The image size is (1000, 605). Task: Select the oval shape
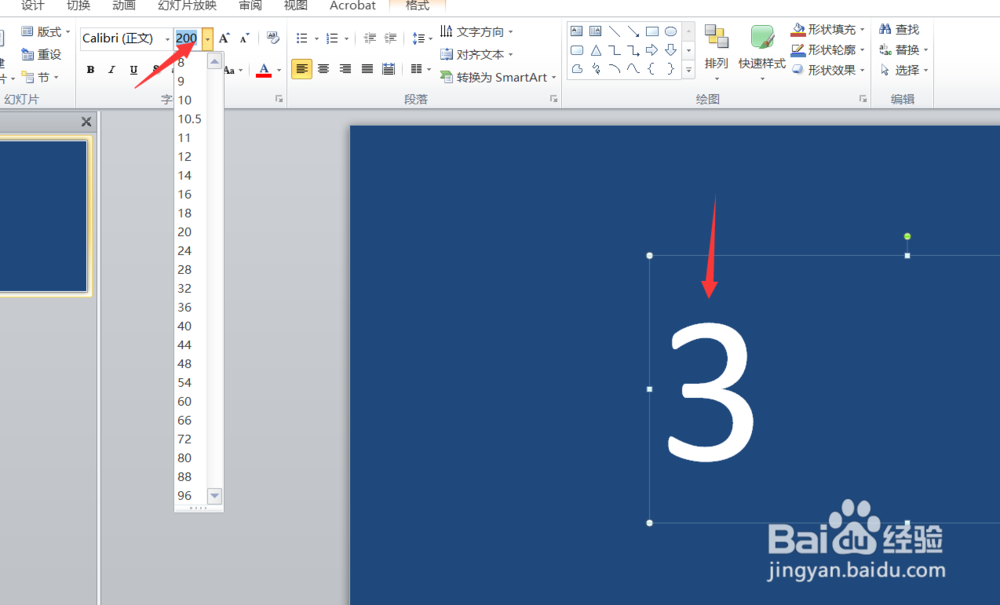[670, 31]
